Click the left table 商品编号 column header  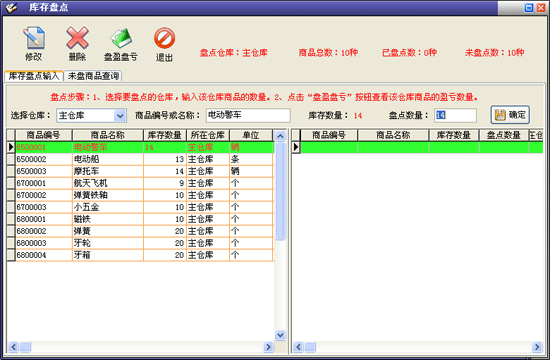click(43, 135)
